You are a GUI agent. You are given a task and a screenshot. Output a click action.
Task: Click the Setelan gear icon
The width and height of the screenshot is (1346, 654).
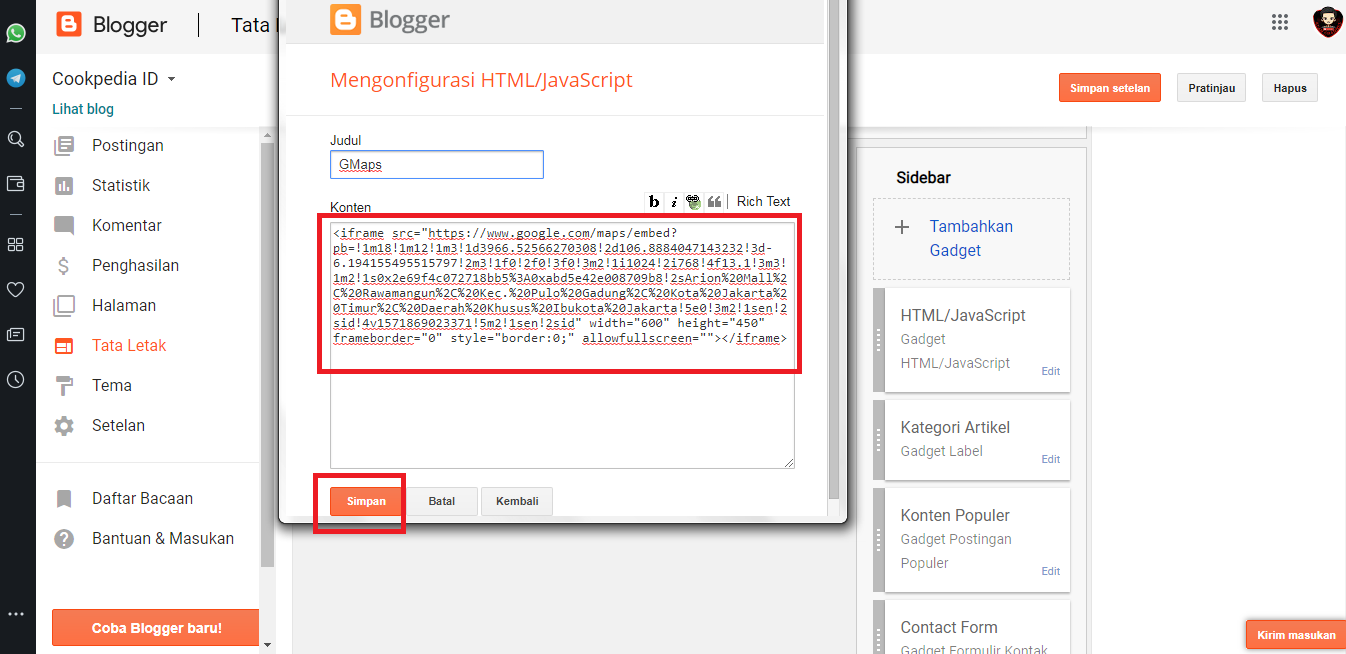click(x=64, y=426)
